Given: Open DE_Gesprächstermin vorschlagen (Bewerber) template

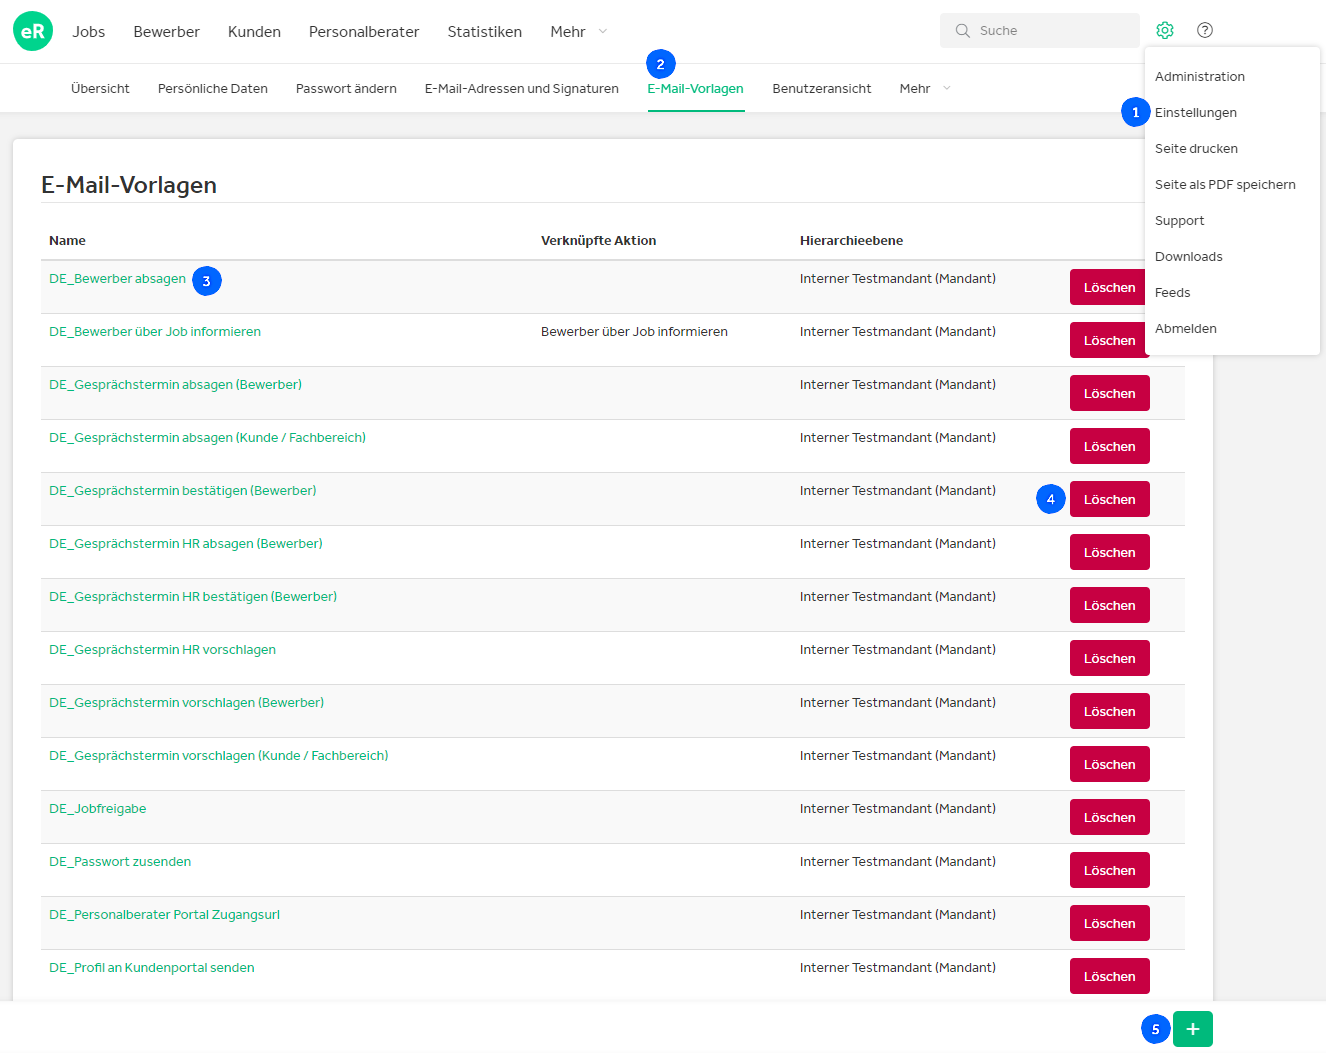Looking at the screenshot, I should tap(186, 703).
